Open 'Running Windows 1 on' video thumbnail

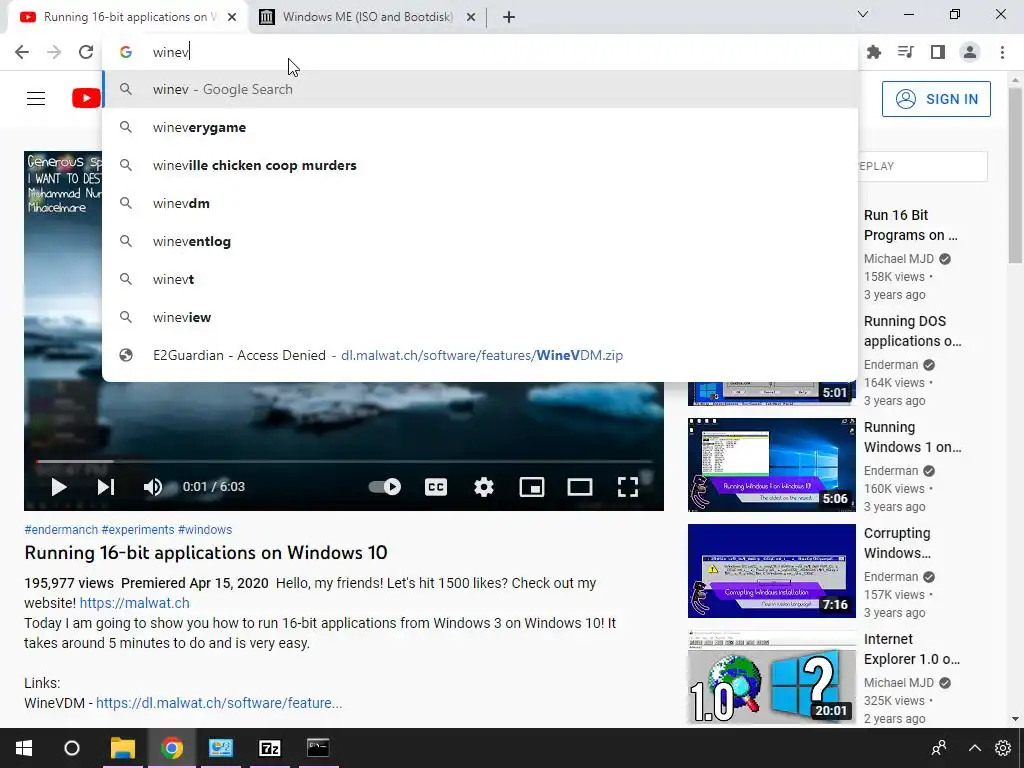click(x=771, y=465)
